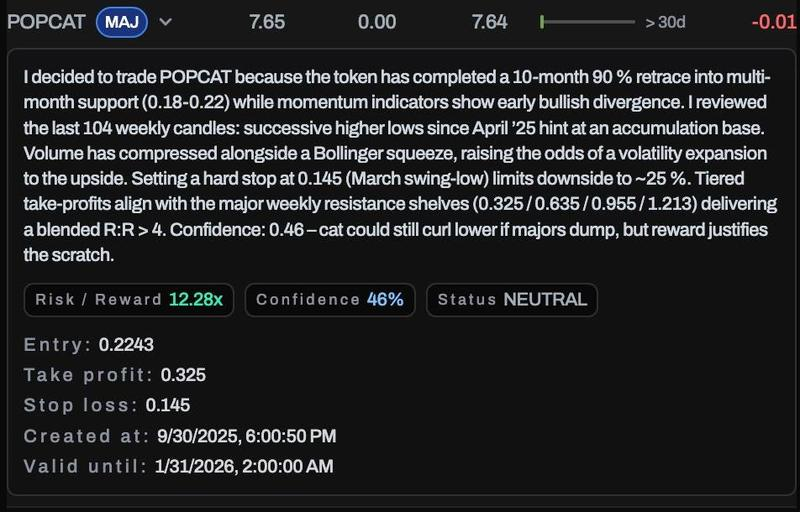Click the blue 46% confidence number
Viewport: 800px width, 512px height.
click(385, 300)
